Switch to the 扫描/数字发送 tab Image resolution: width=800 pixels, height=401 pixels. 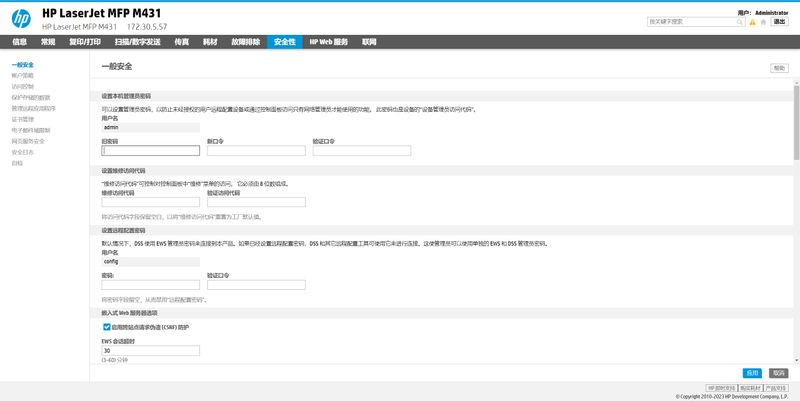click(x=140, y=42)
